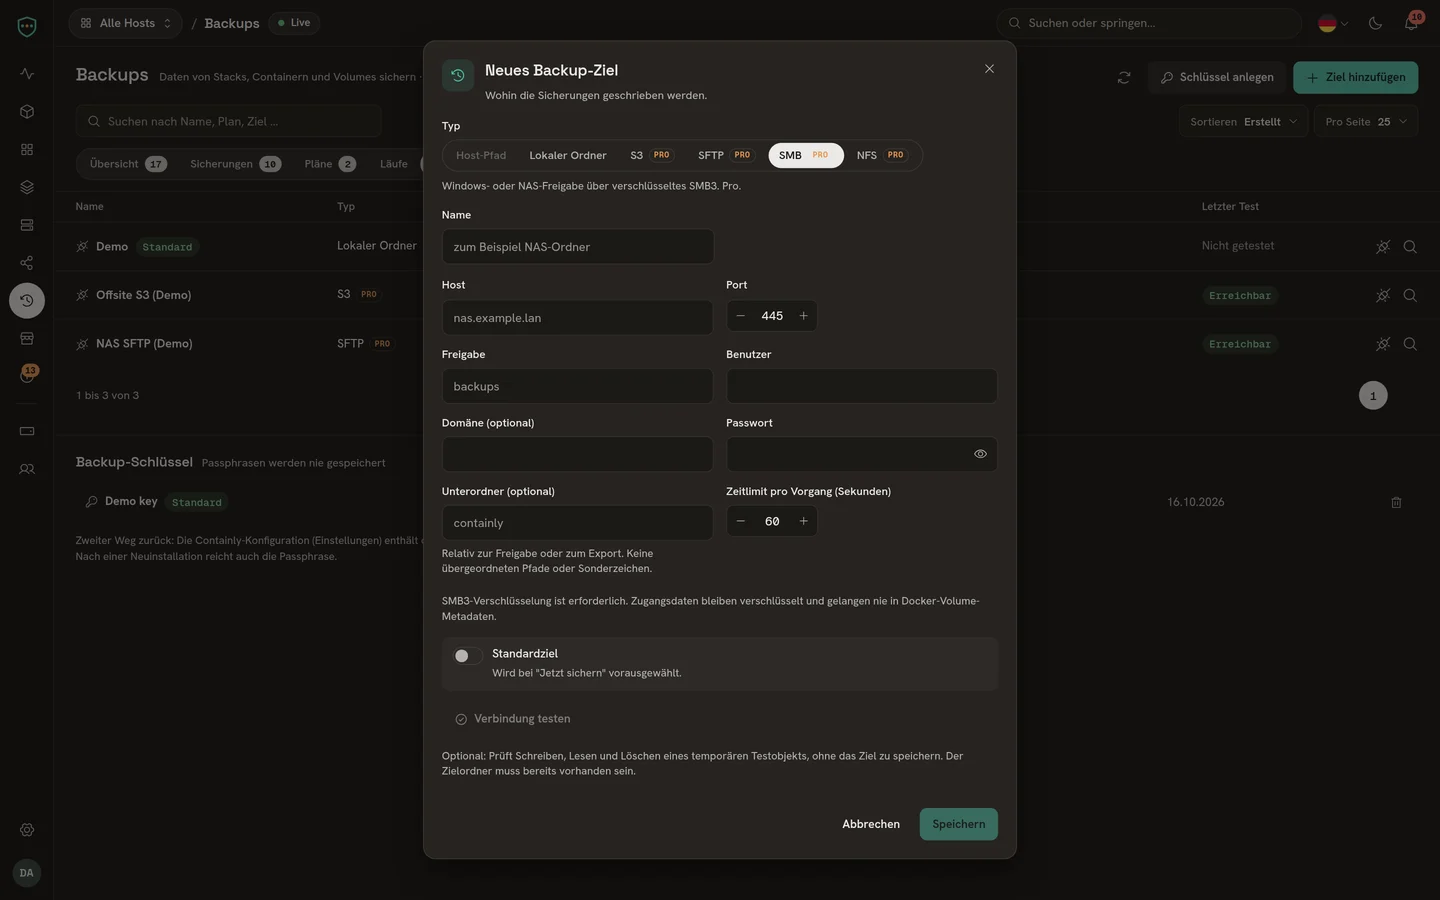Image resolution: width=1440 pixels, height=900 pixels.
Task: Open the archive box icon in sidebar
Action: 27,338
